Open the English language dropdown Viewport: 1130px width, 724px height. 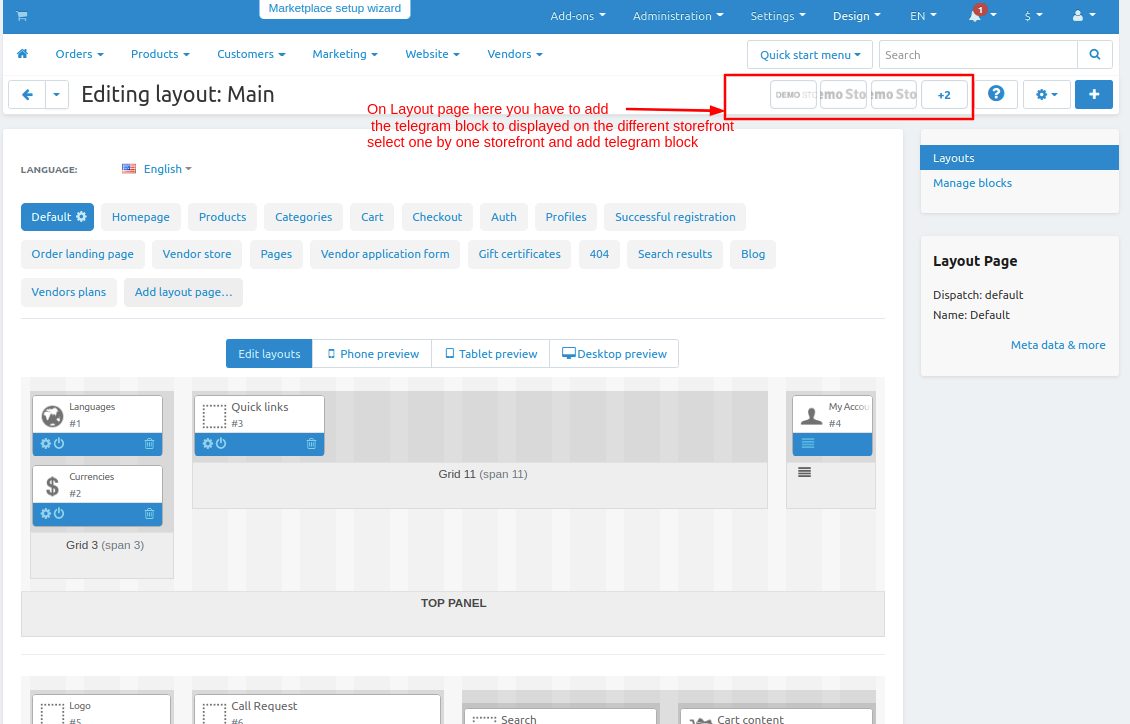[x=157, y=169]
